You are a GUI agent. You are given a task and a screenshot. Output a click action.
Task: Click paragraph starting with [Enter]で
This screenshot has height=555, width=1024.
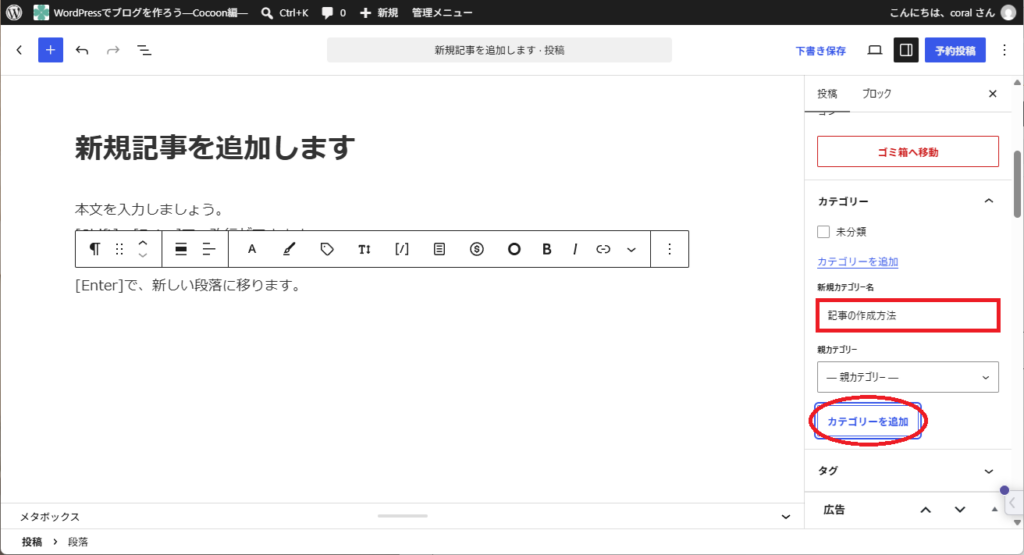click(x=188, y=285)
